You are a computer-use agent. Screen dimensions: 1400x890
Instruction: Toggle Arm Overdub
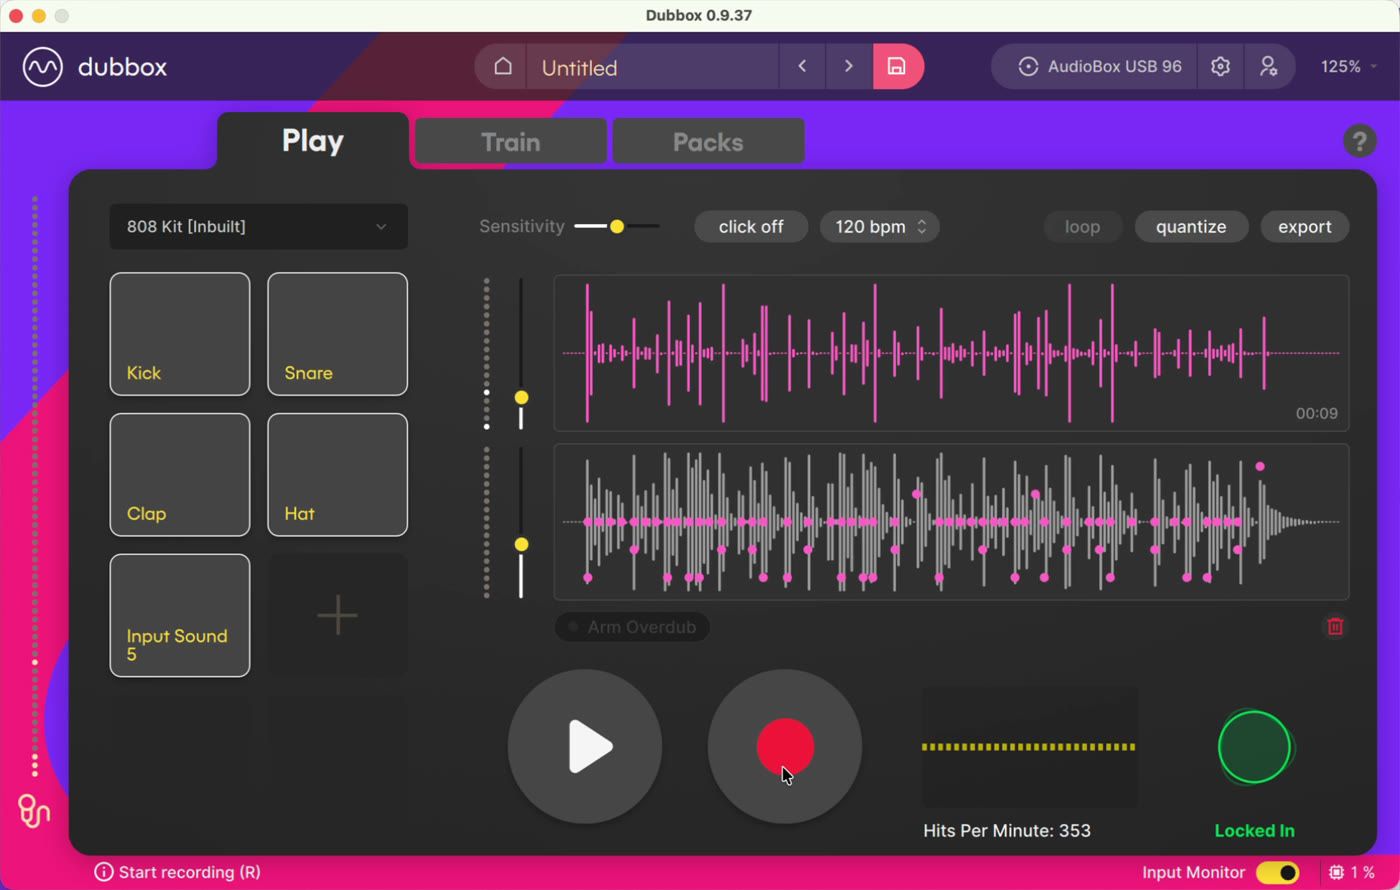click(x=632, y=627)
